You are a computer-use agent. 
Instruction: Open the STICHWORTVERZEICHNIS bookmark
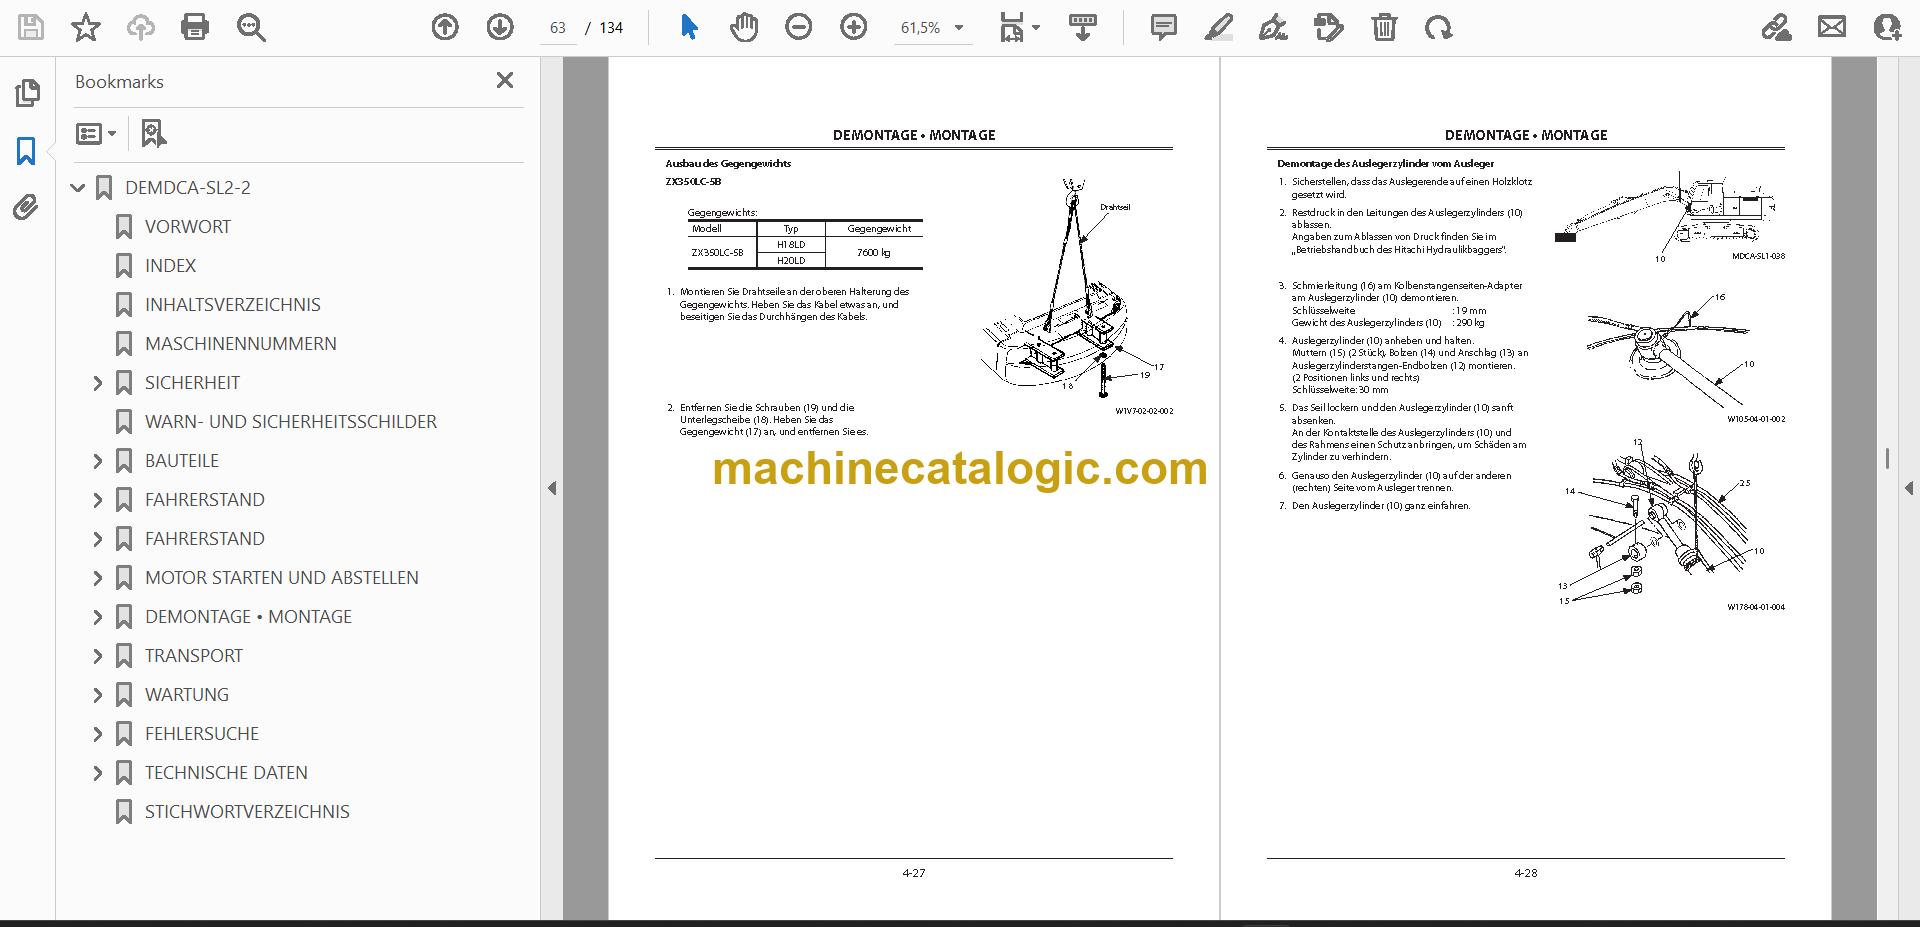pos(247,812)
